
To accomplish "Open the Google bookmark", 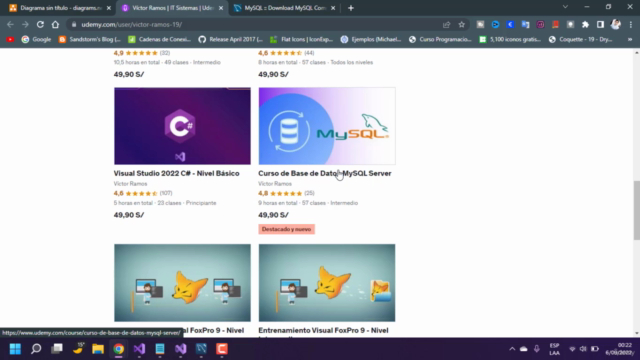I will pos(36,39).
